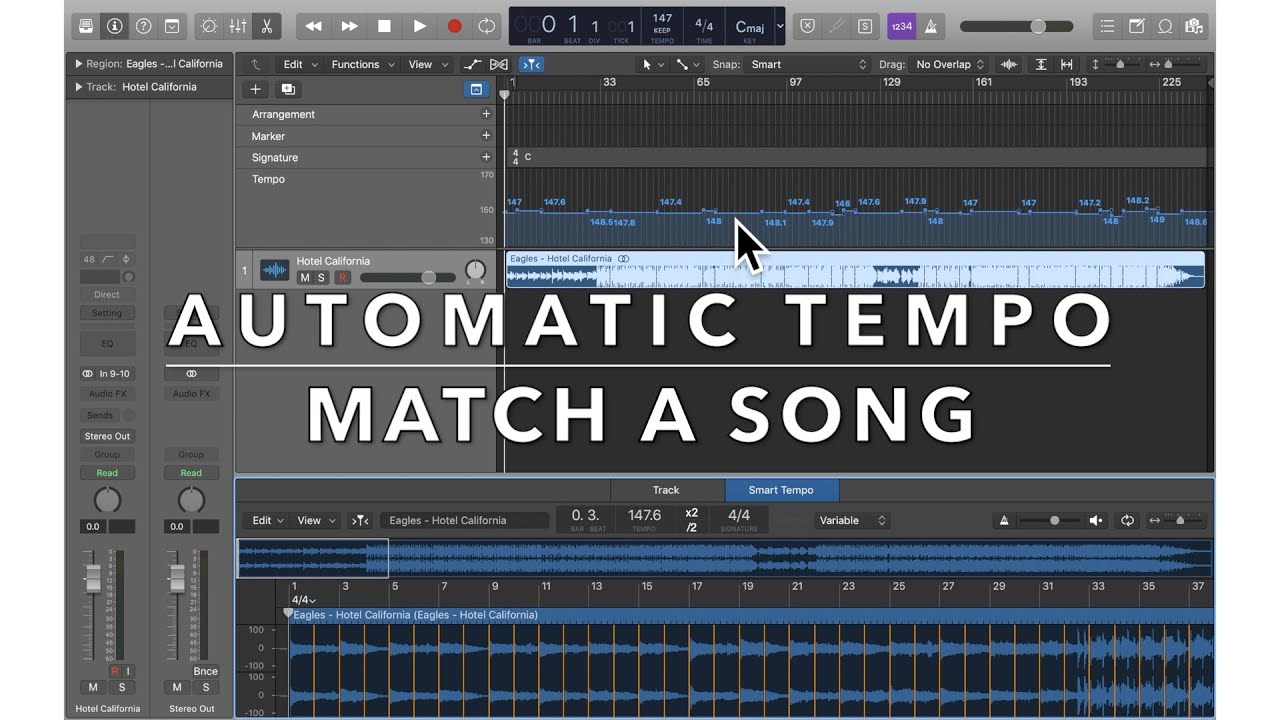This screenshot has height=720, width=1280.
Task: Toggle the Editors scissors button
Action: [x=267, y=26]
